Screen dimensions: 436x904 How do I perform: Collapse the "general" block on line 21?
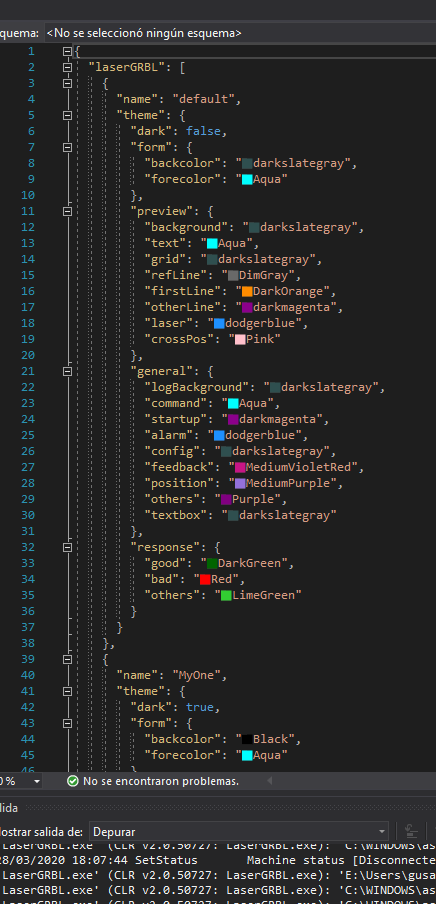pyautogui.click(x=67, y=371)
